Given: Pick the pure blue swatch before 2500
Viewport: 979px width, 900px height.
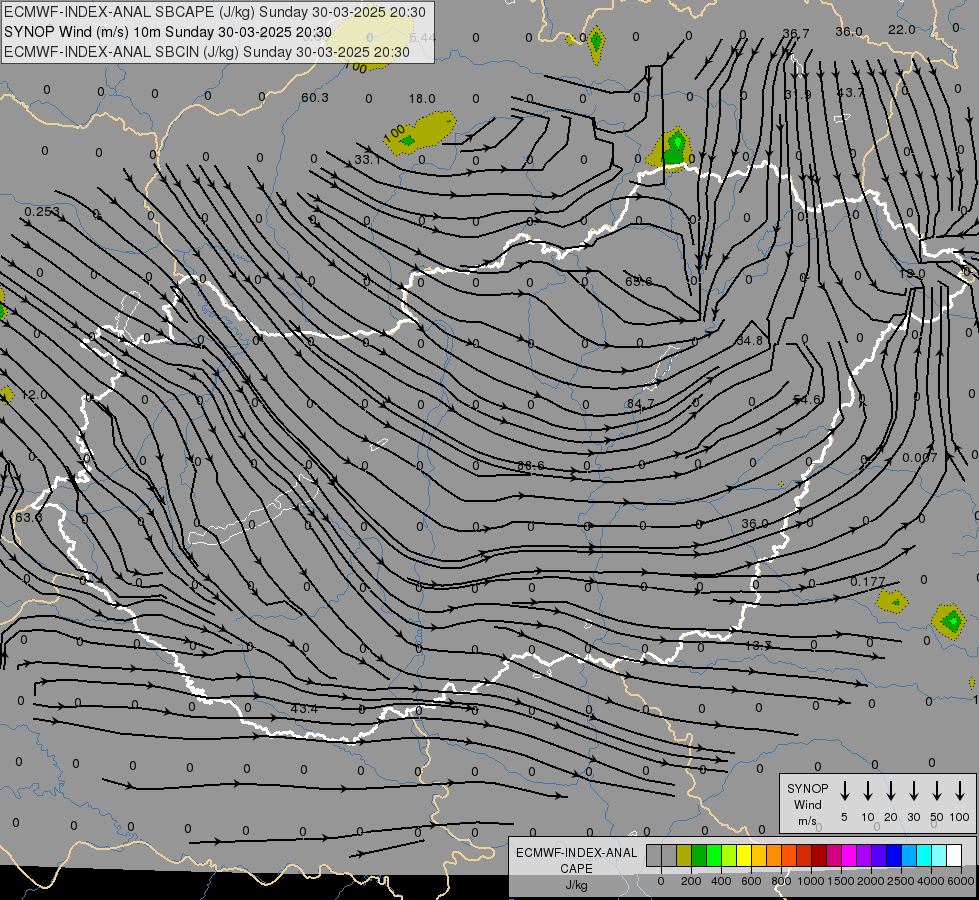Looking at the screenshot, I should click(x=893, y=856).
